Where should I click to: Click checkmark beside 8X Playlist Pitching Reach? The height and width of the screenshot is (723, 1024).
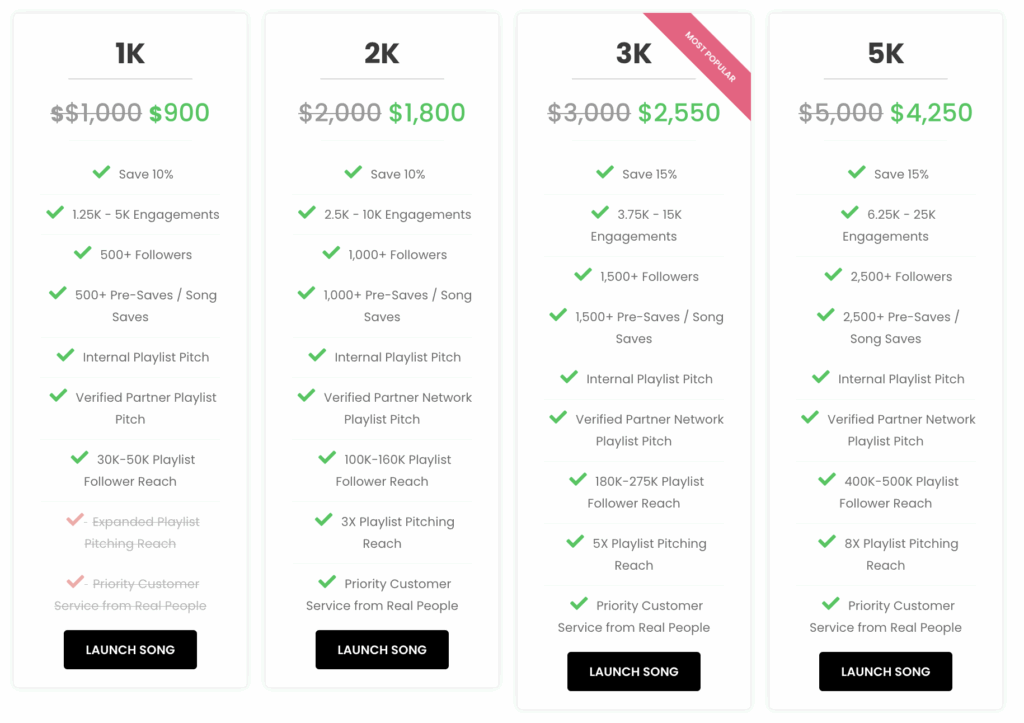tap(827, 543)
